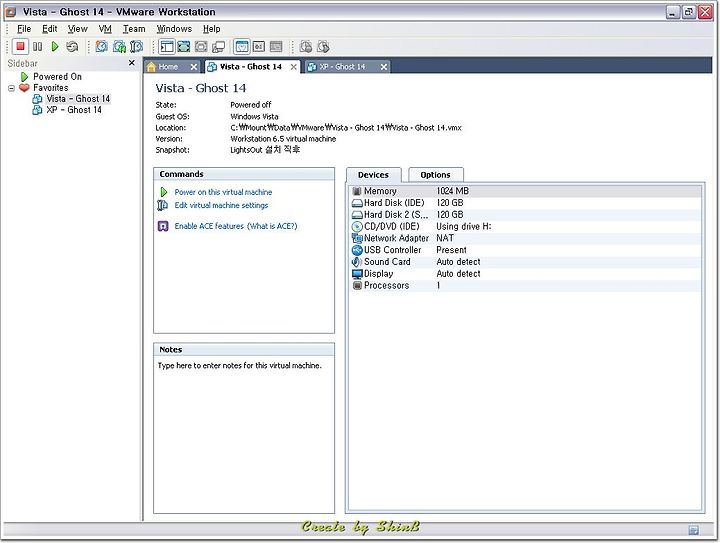Click the Revert to Snapshot toolbar icon
720x543 pixels.
tap(119, 47)
